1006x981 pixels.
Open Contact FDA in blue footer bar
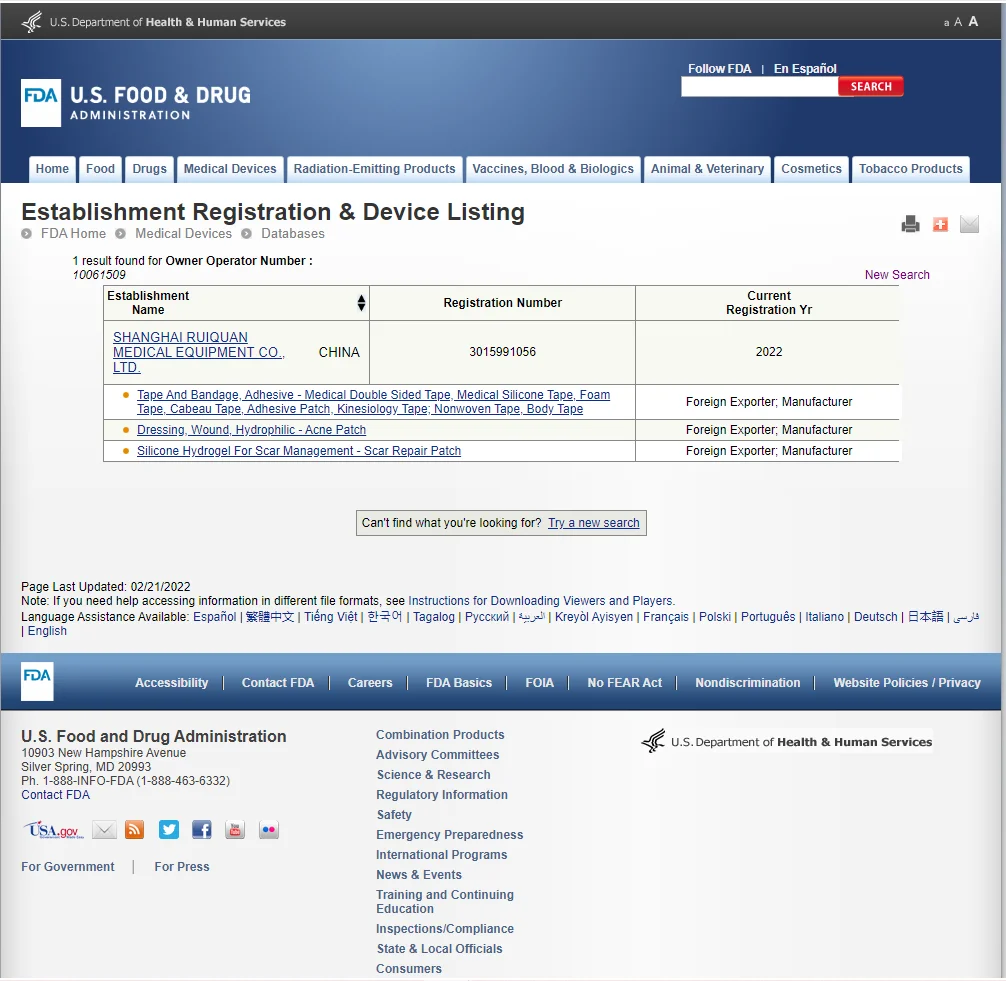(278, 683)
